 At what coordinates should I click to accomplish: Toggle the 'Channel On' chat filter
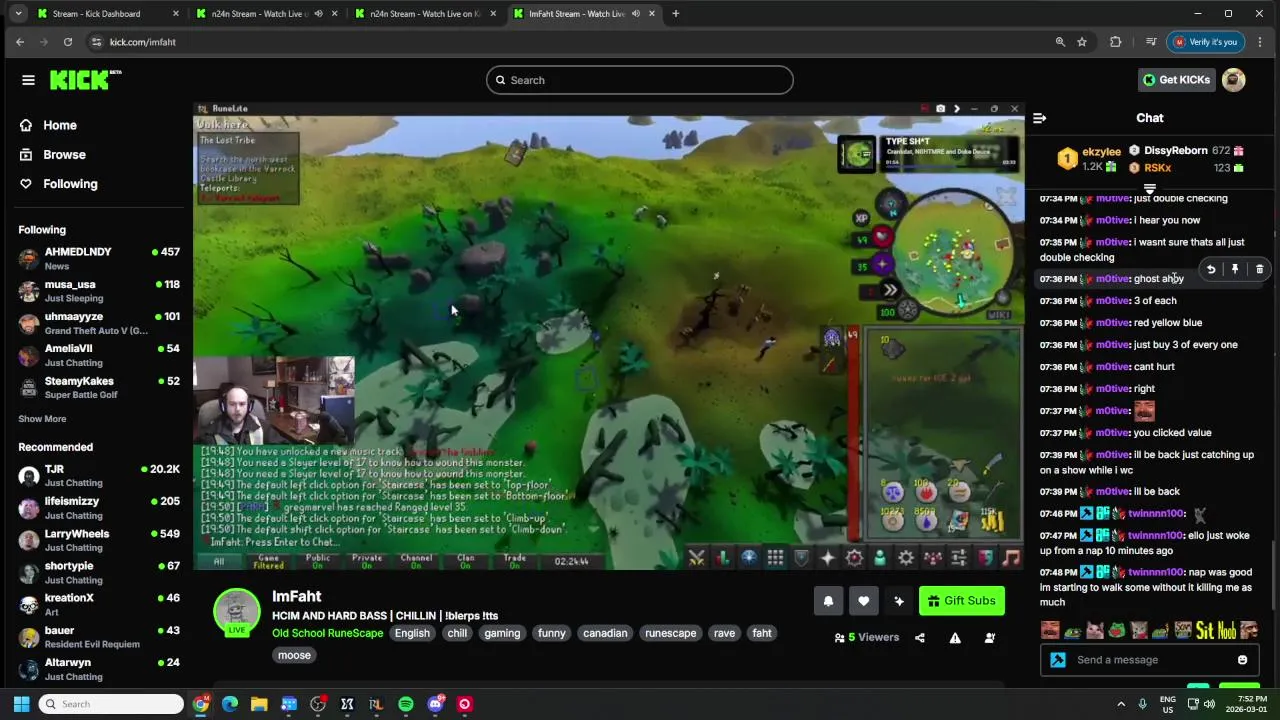tap(416, 561)
